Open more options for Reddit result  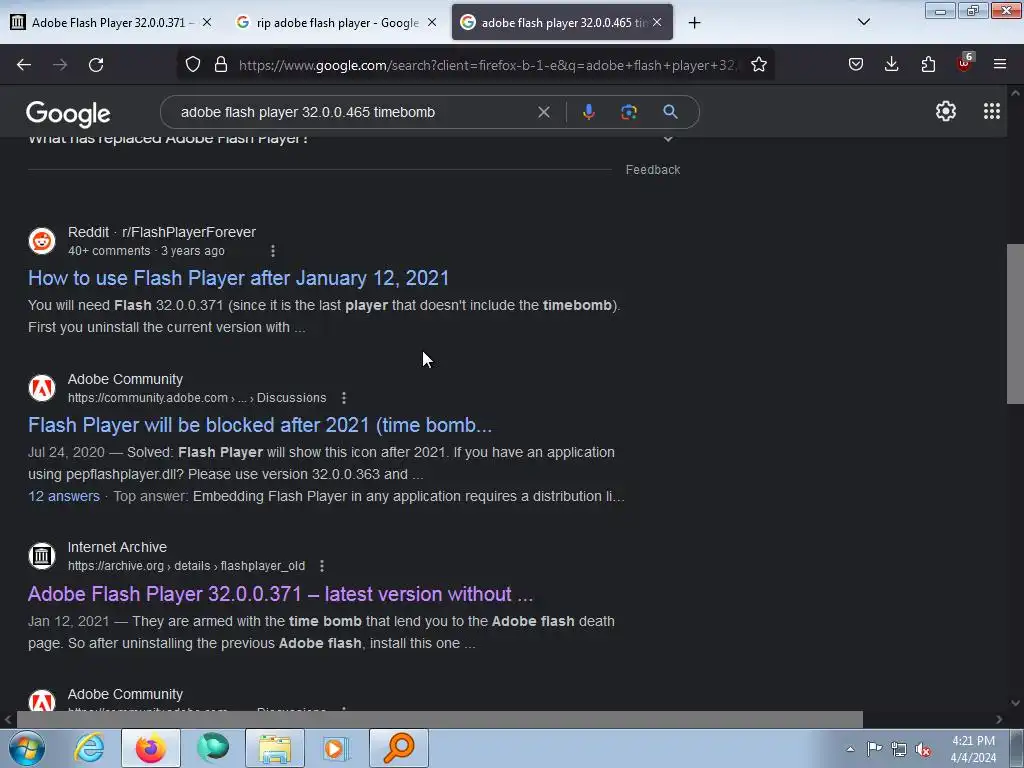click(x=273, y=251)
